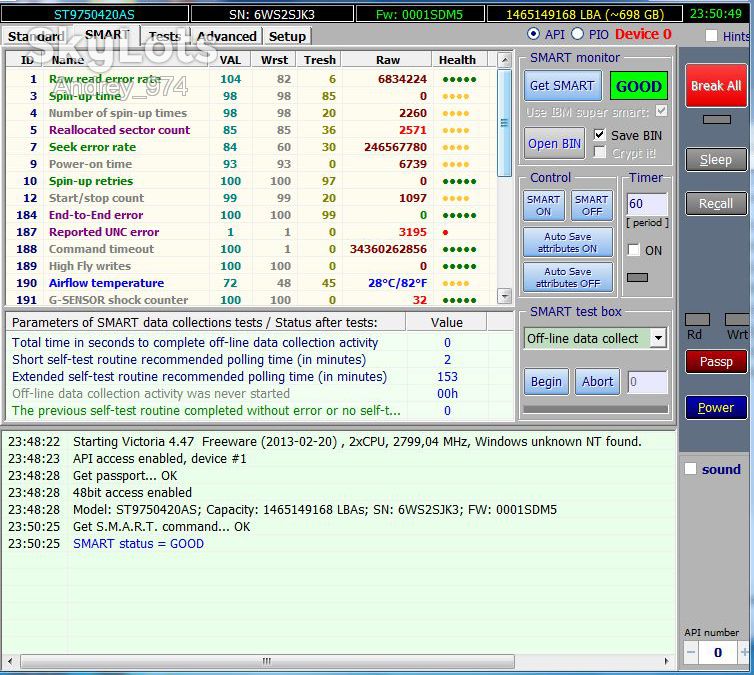Click Auto Save attributes OFF button
The width and height of the screenshot is (754, 675).
(x=567, y=277)
